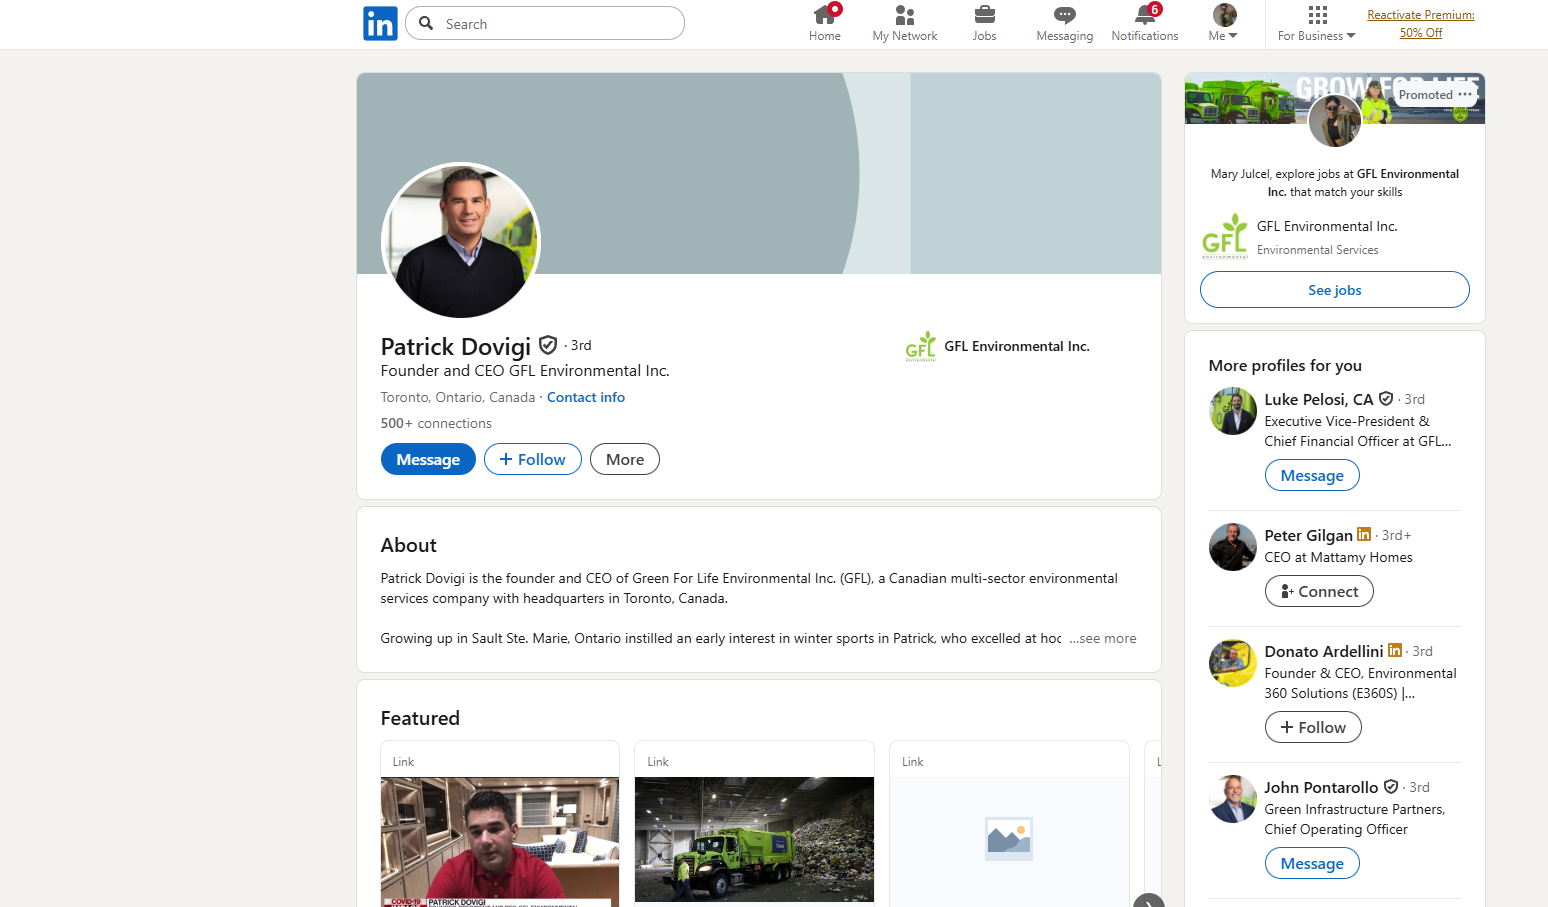
Task: Click Message button on Patrick's profile
Action: [428, 459]
